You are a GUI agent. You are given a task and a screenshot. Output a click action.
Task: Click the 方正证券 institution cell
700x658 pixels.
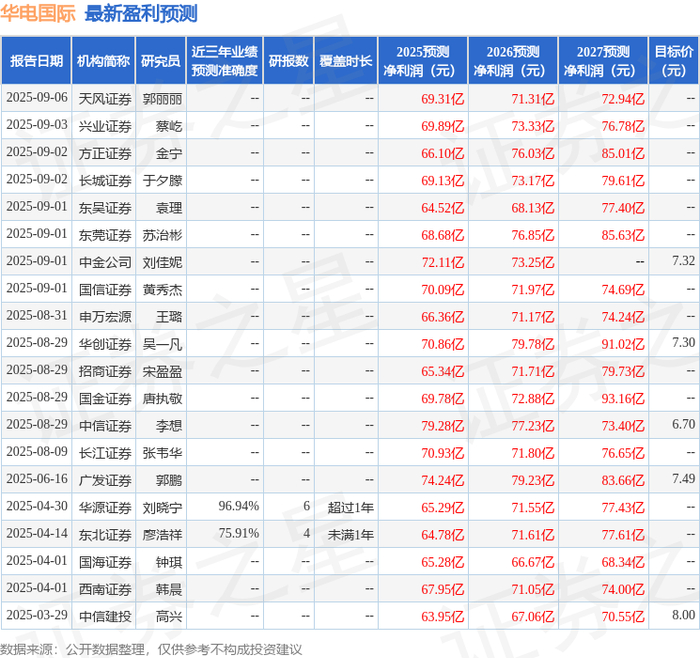point(105,154)
